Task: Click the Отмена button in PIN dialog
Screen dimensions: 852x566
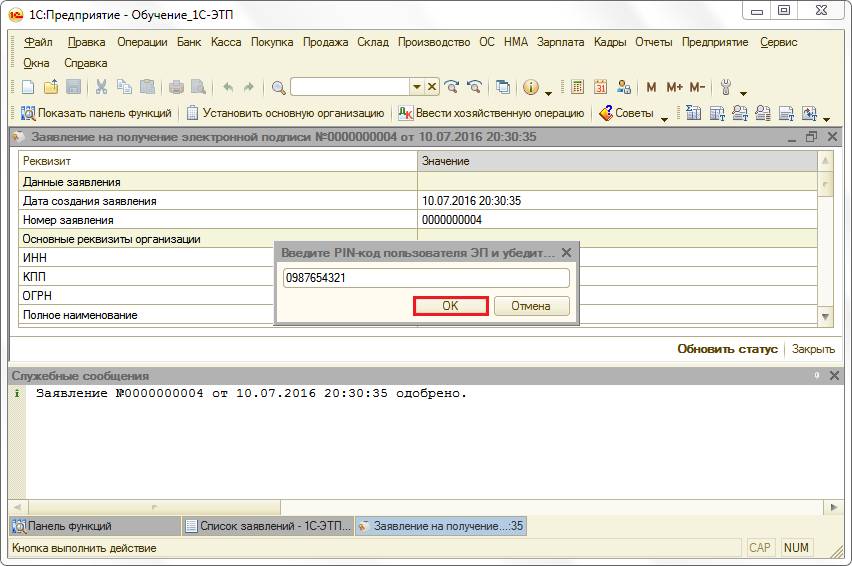Action: point(531,306)
